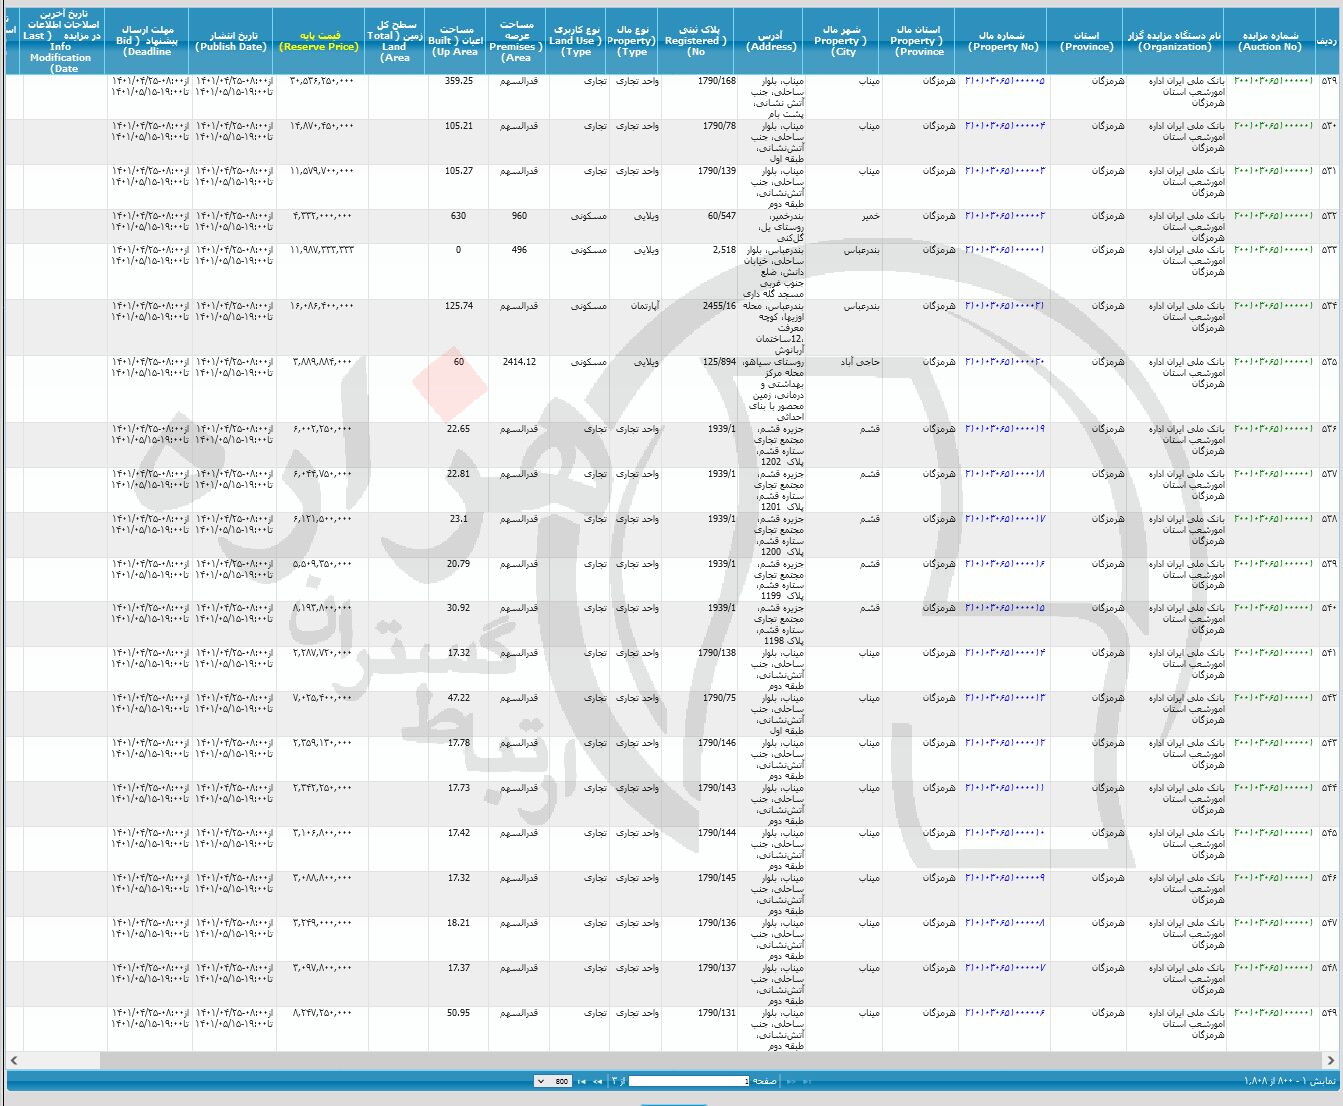Sort by the Property Type column header
The width and height of the screenshot is (1343, 1106).
coord(632,42)
